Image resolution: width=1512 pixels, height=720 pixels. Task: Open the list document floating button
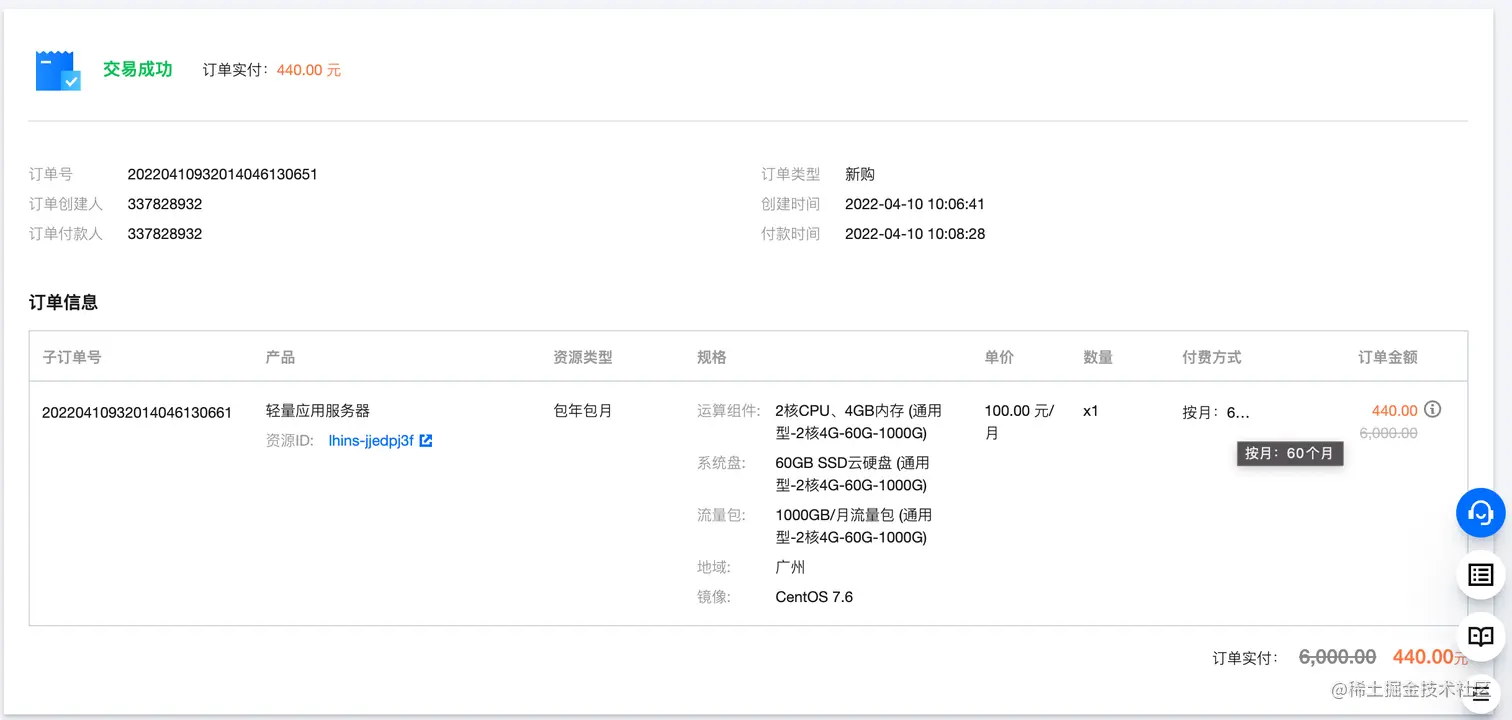(1480, 574)
